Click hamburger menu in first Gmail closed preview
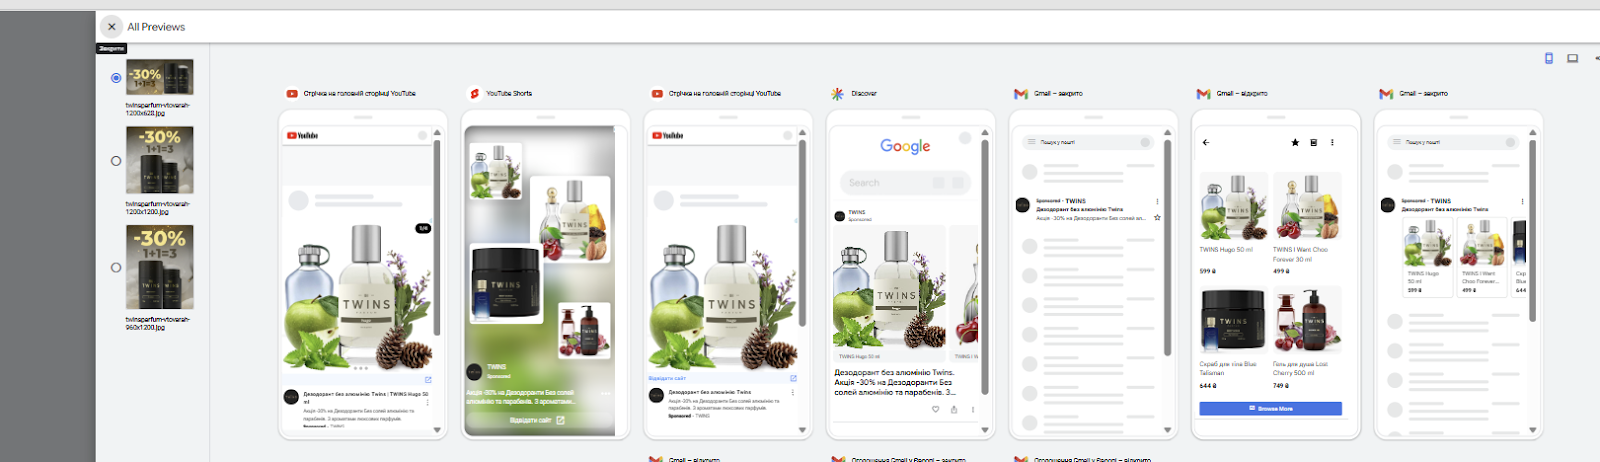This screenshot has height=462, width=1600. [1031, 143]
